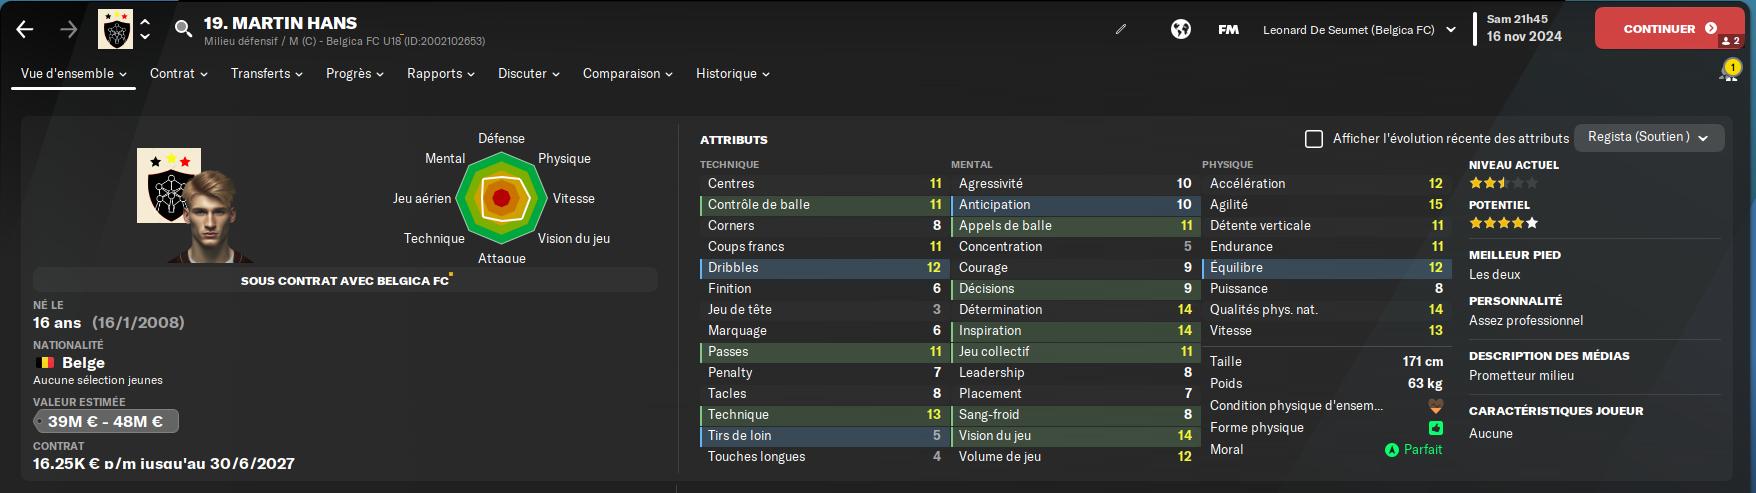Click the heart condition physique icon
Screen dimensions: 1756x493
(x=1435, y=406)
